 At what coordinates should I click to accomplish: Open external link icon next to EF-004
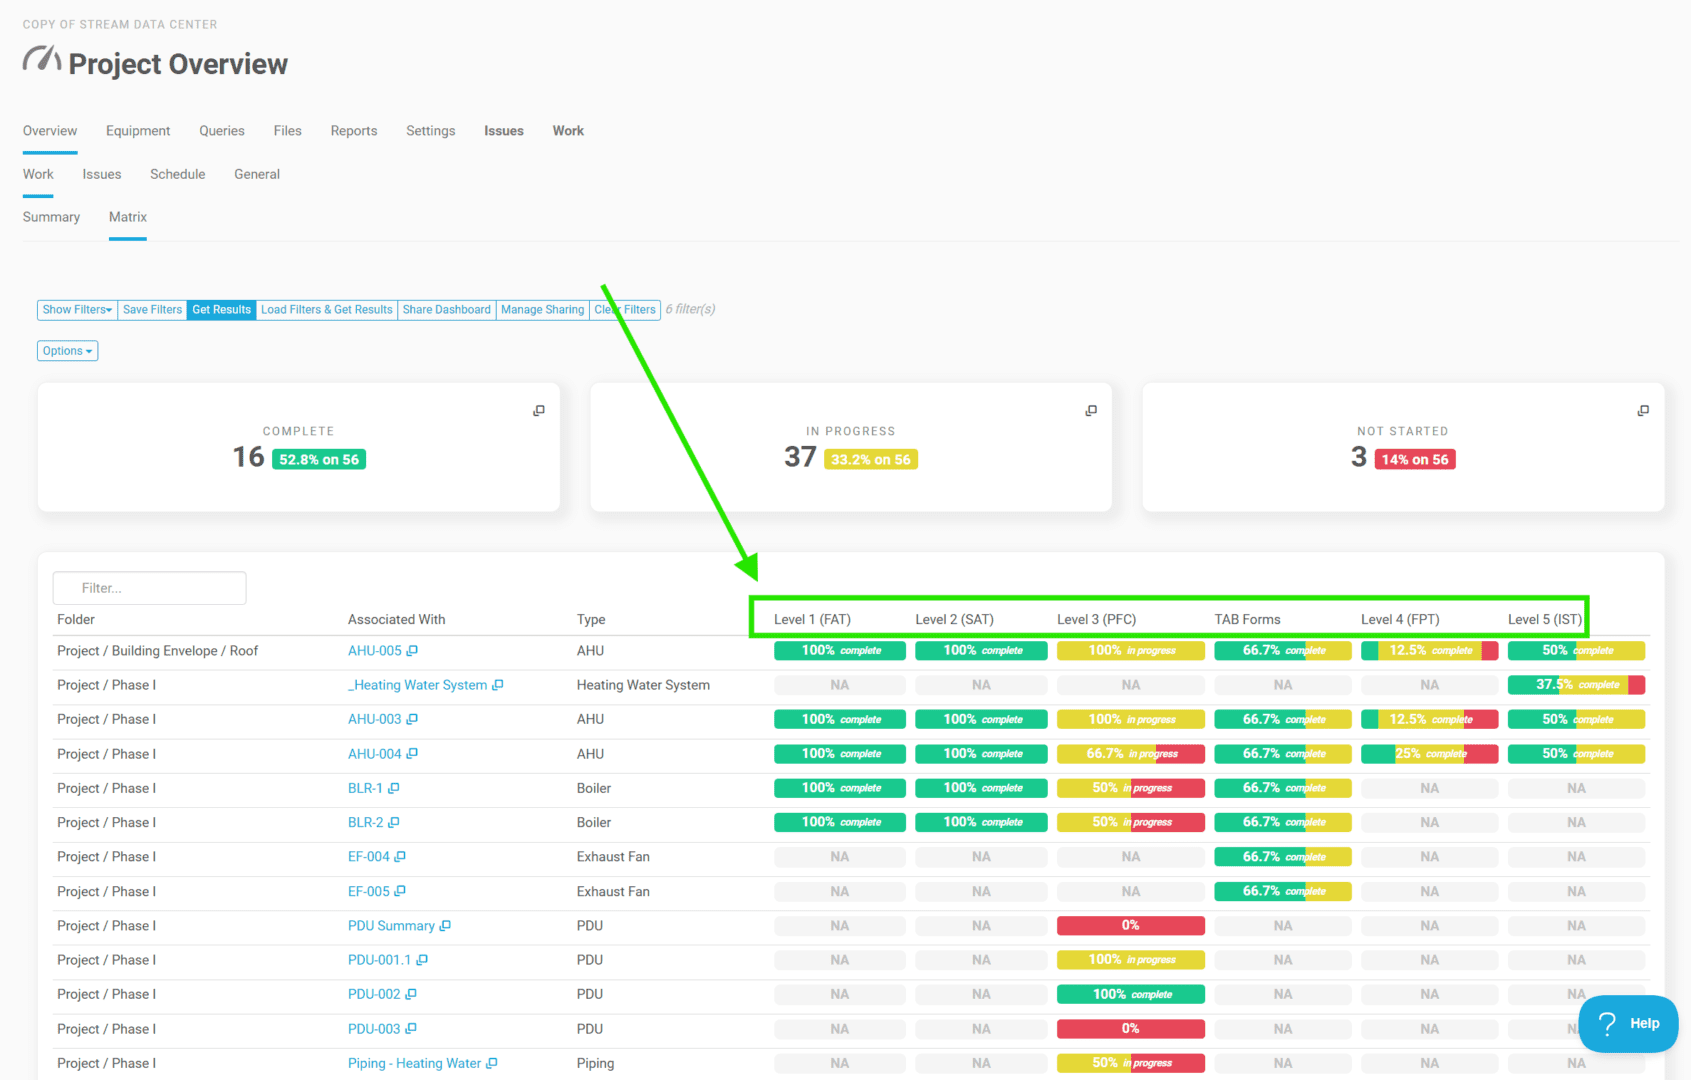pos(400,856)
